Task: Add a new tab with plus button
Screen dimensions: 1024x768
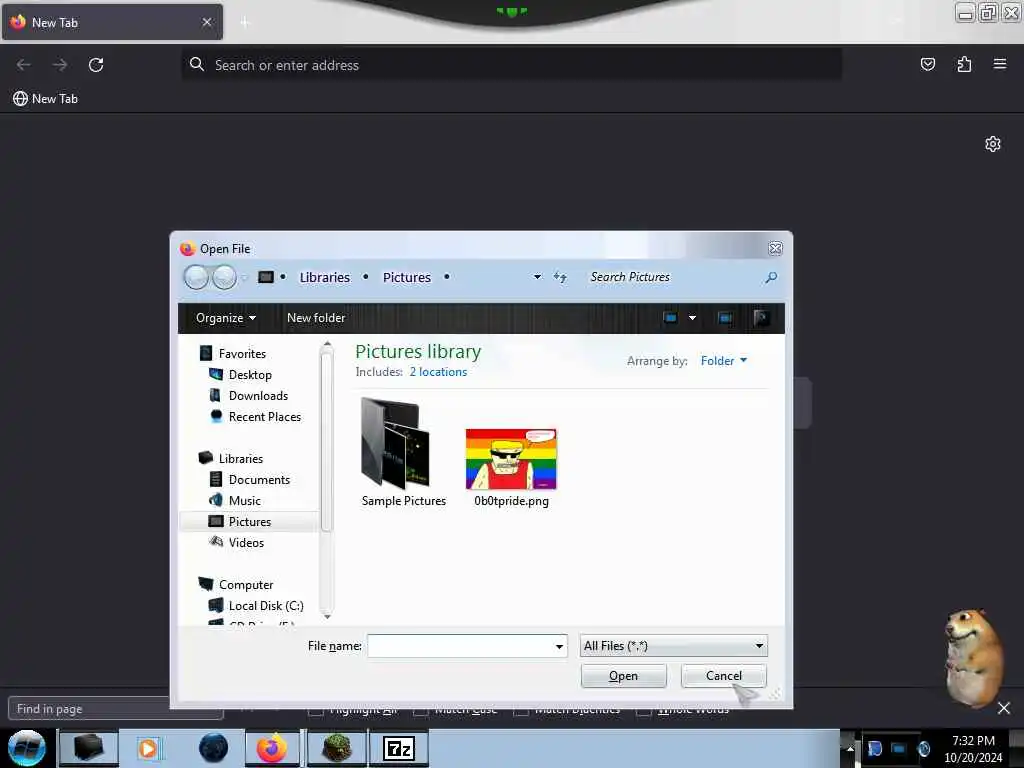Action: tap(244, 23)
